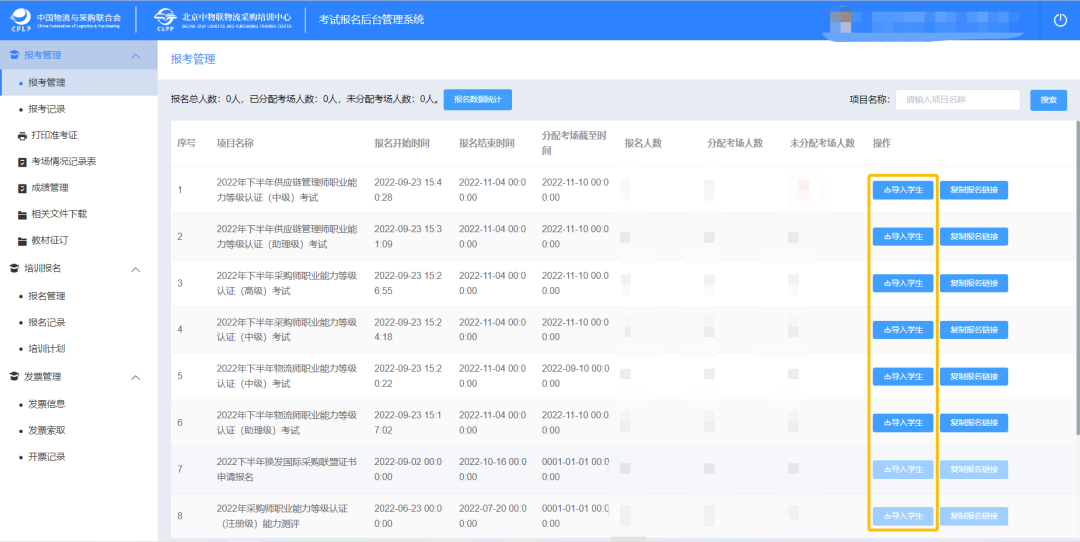This screenshot has height=542, width=1080.
Task: Click 导入学生 for row 3 采购师高级
Action: click(x=903, y=283)
